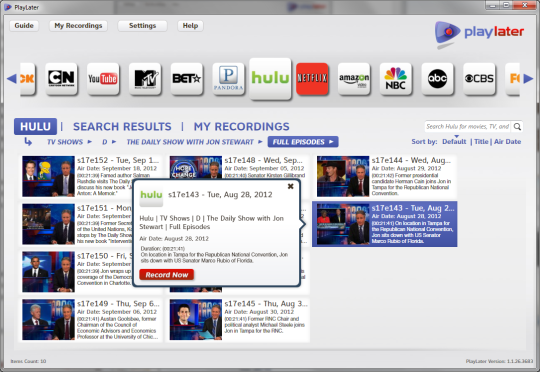Open the Settings menu
Viewport: 540px width, 372px height.
(x=142, y=25)
